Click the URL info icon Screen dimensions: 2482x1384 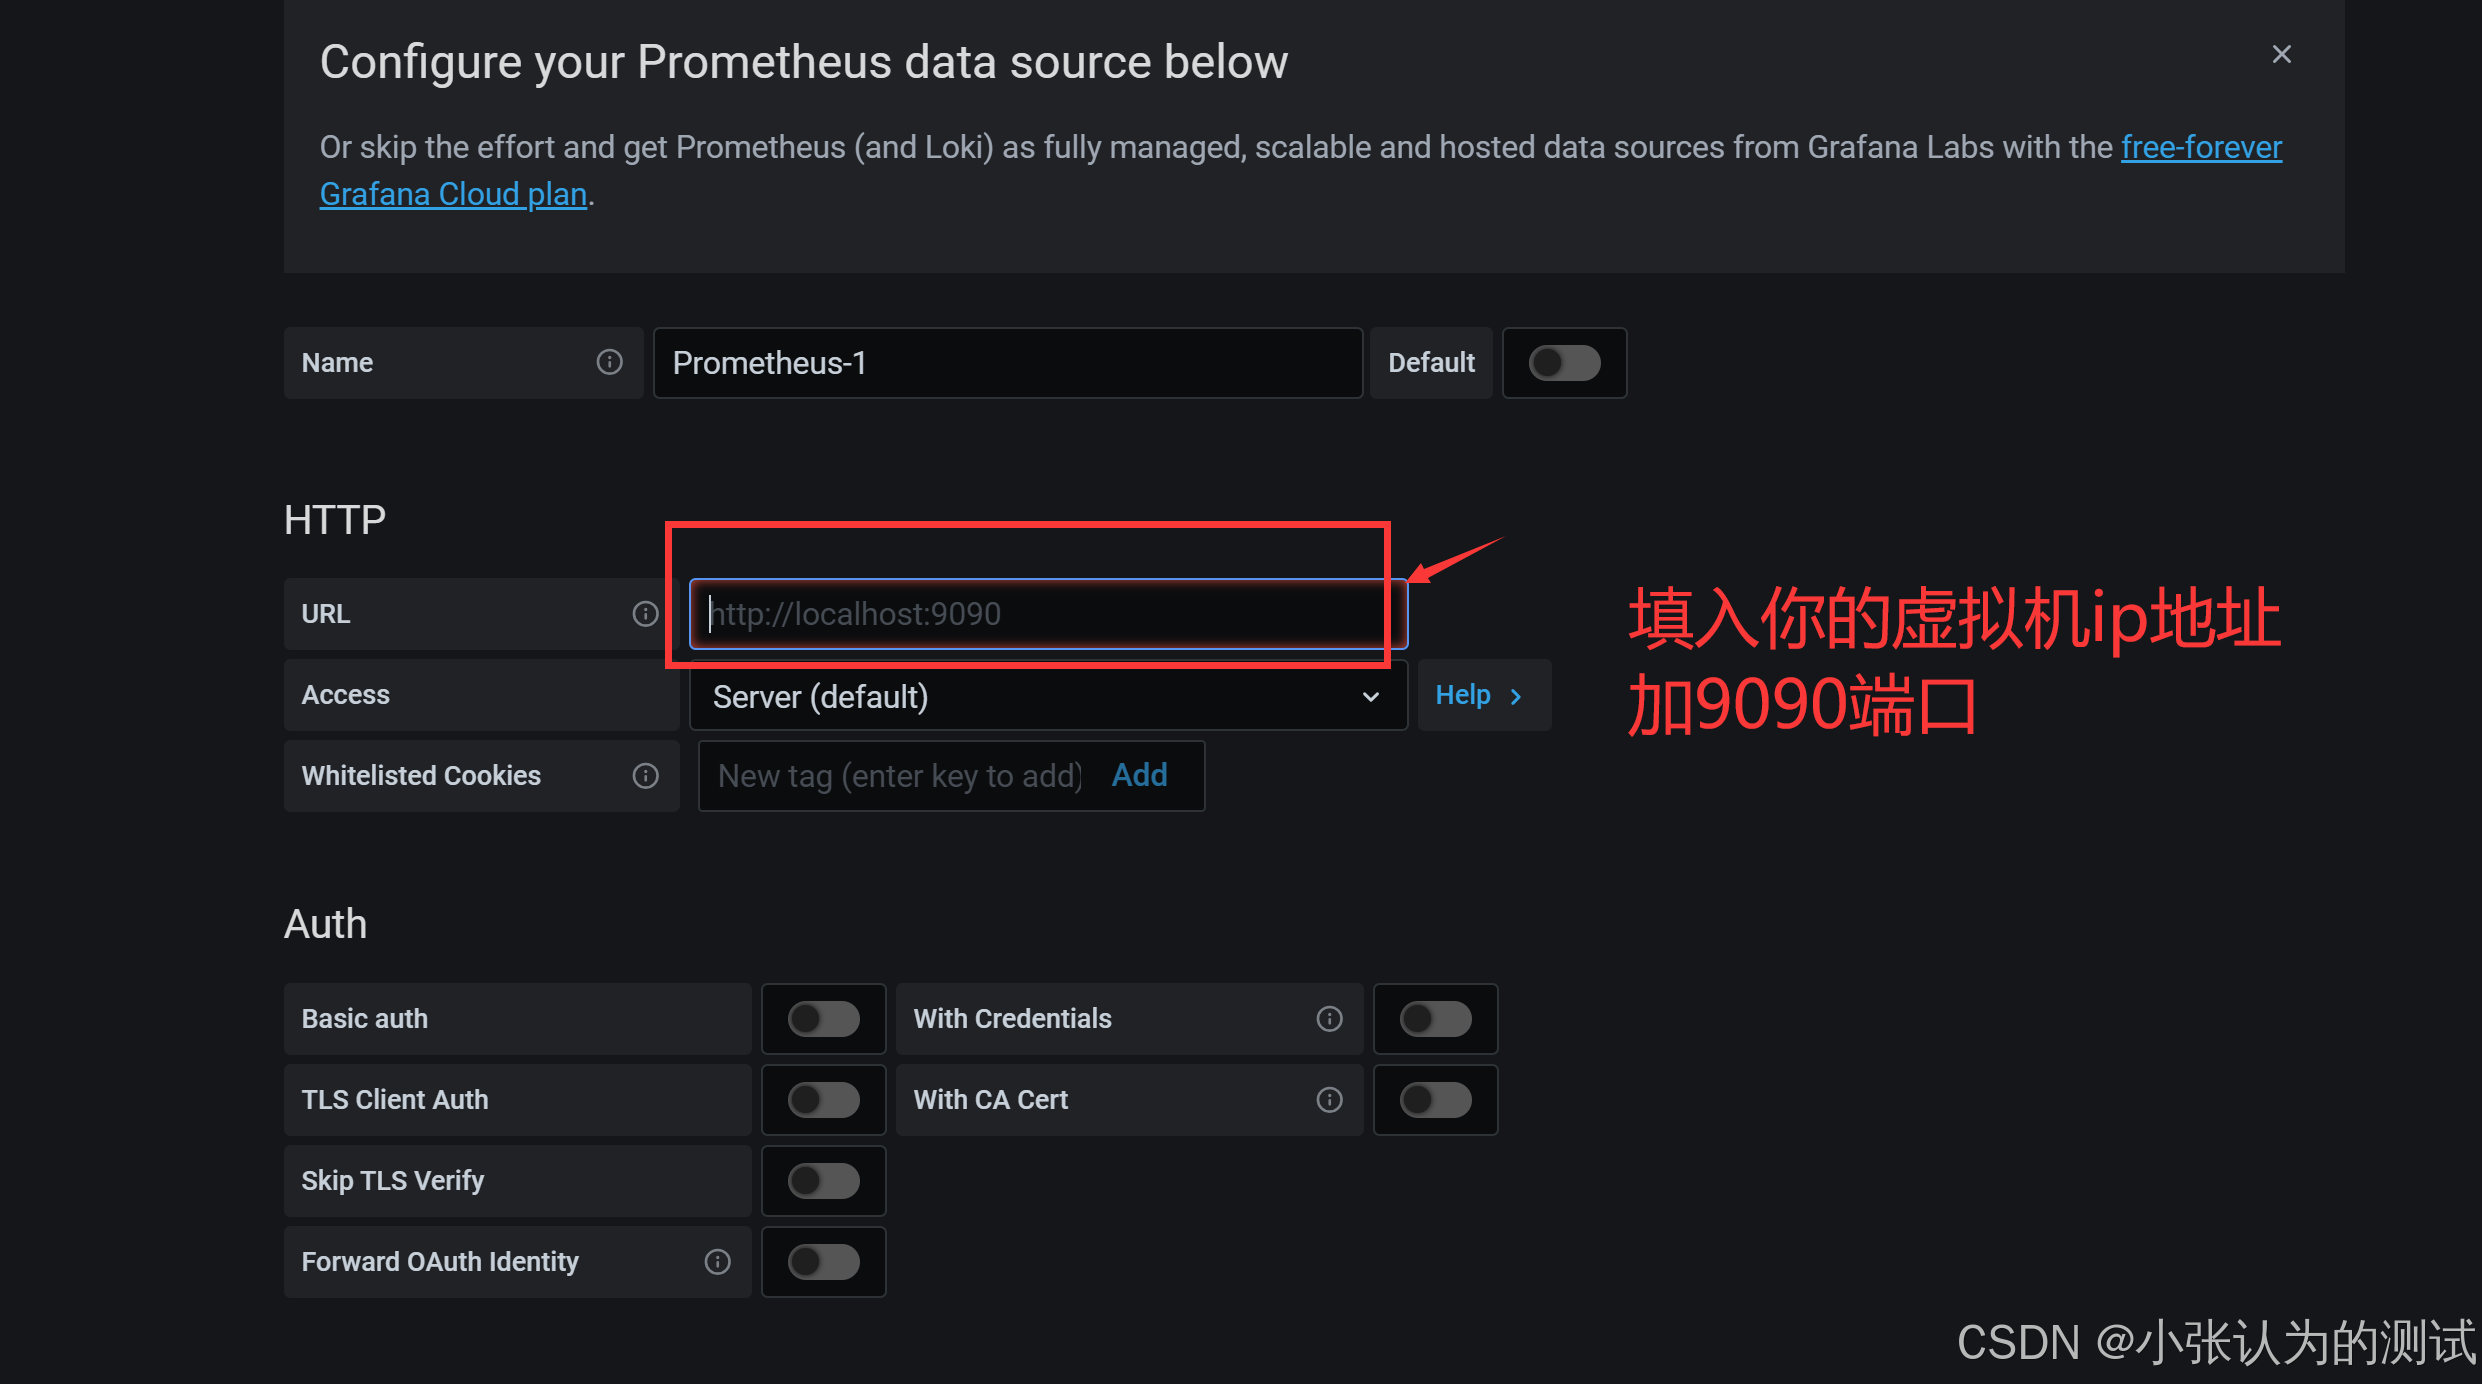coord(645,613)
